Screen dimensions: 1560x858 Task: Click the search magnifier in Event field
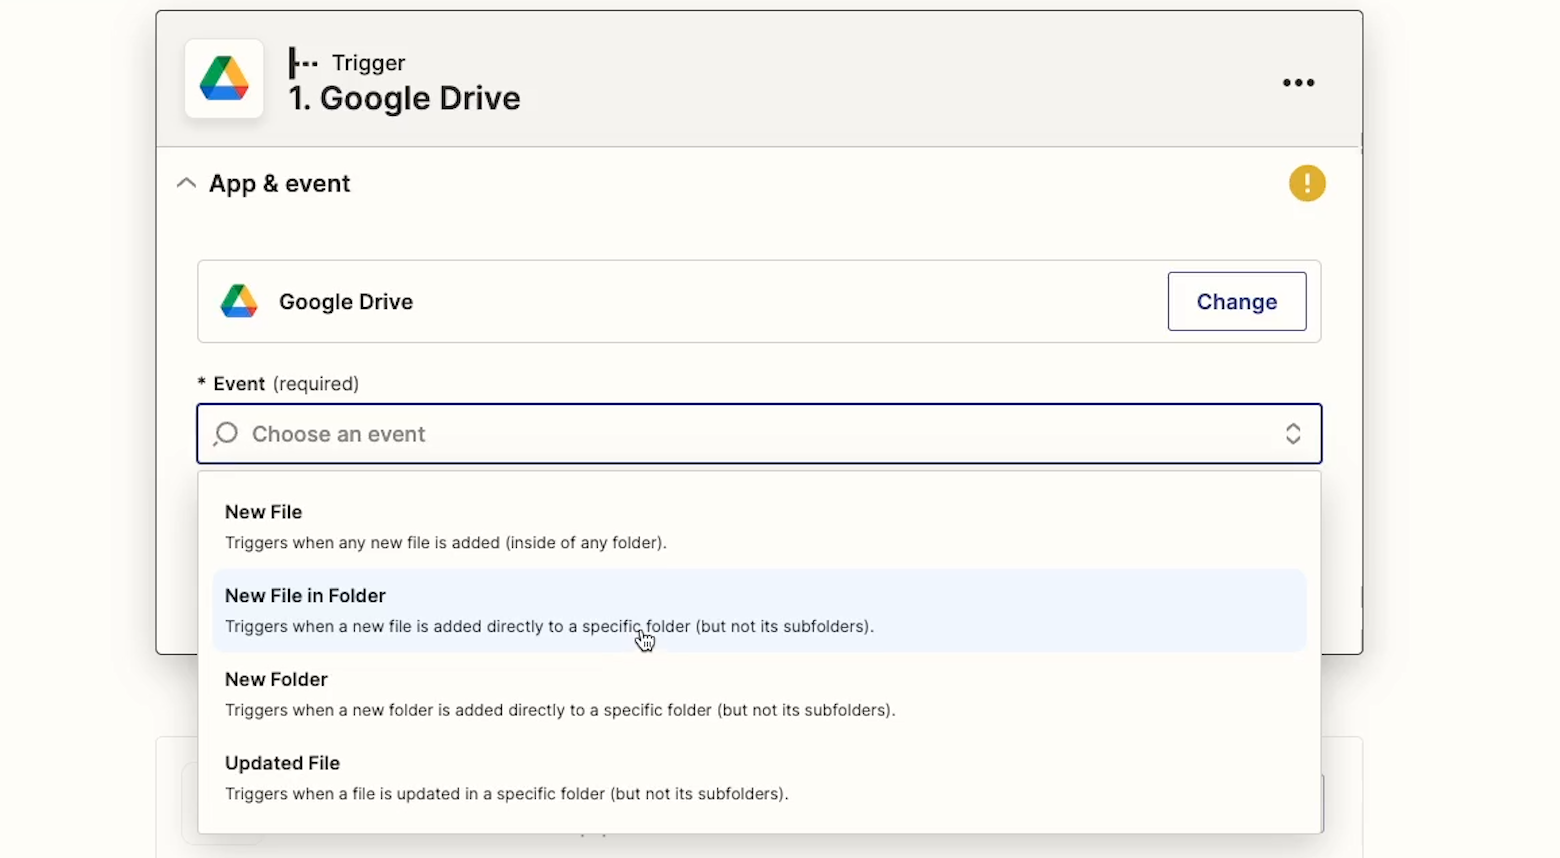click(226, 434)
